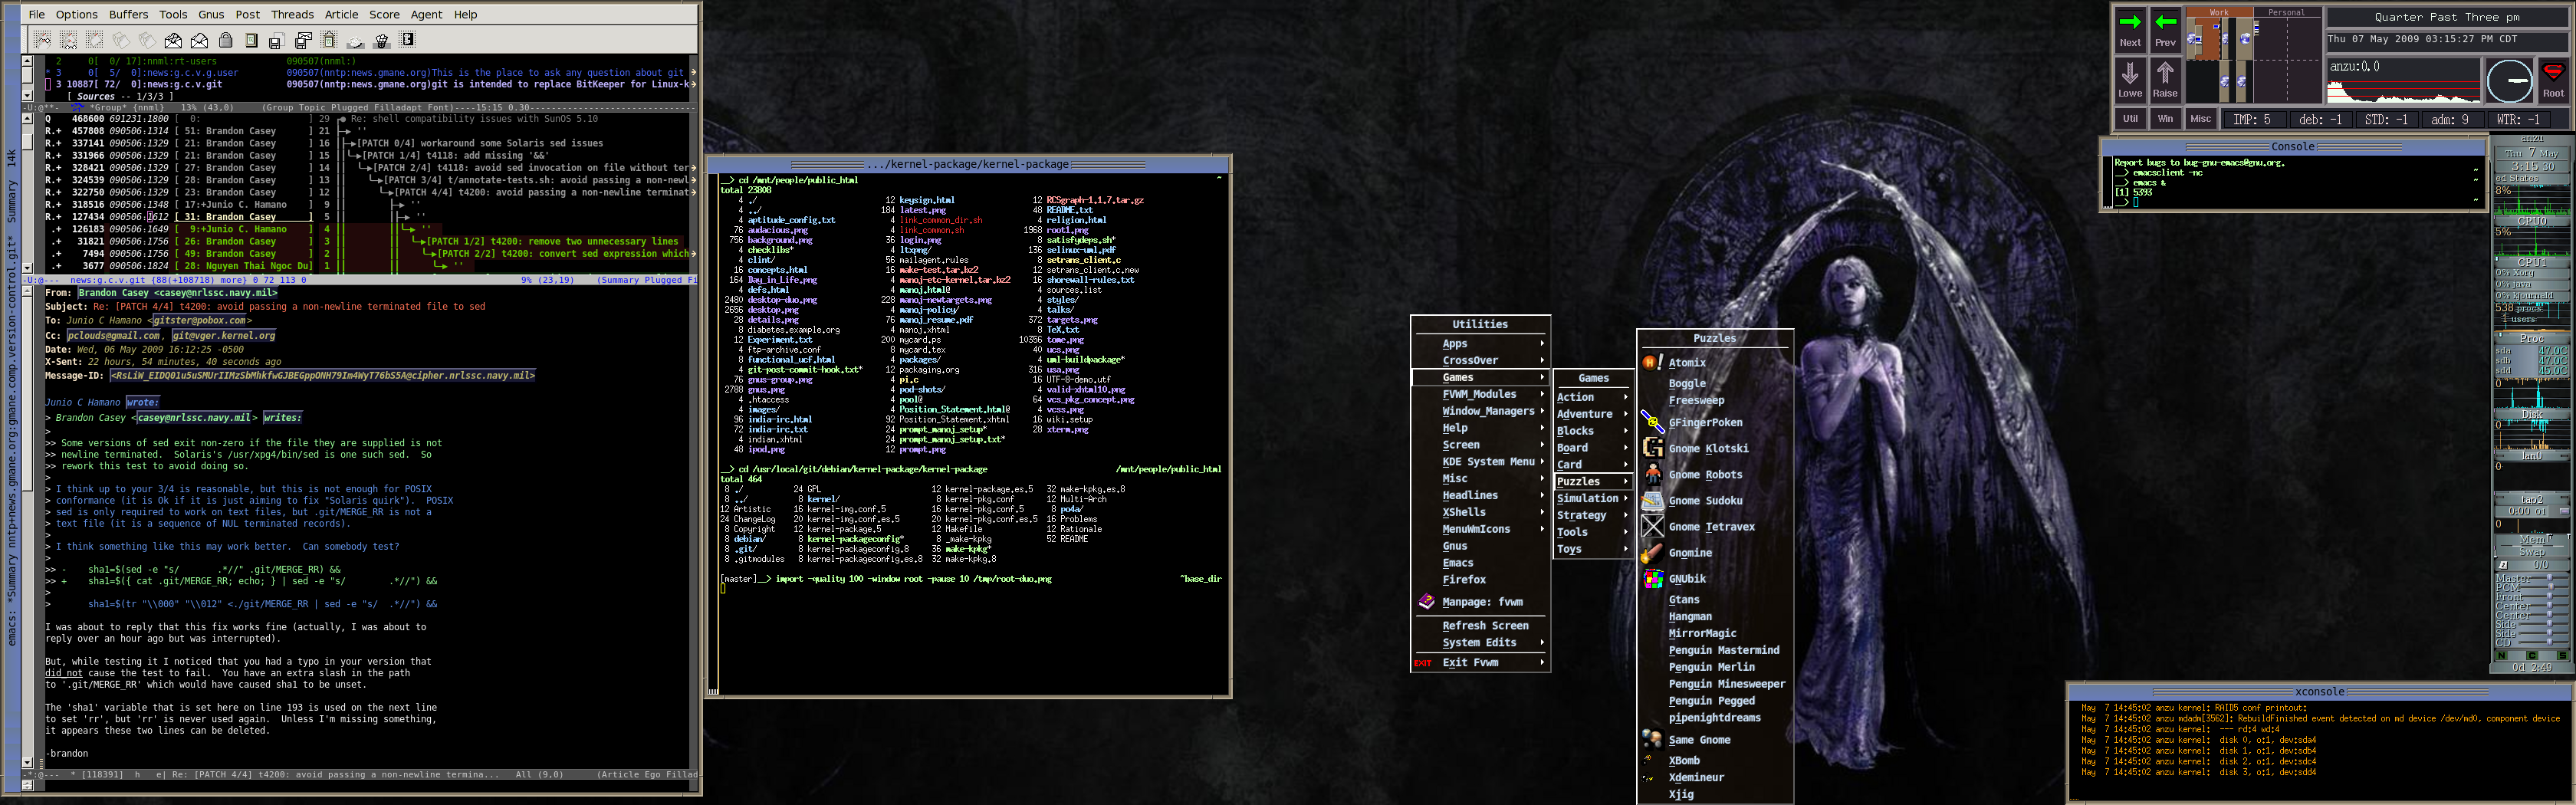This screenshot has height=805, width=2576.
Task: Click git@vger.kernel.org address in Cc header
Action: [223, 336]
